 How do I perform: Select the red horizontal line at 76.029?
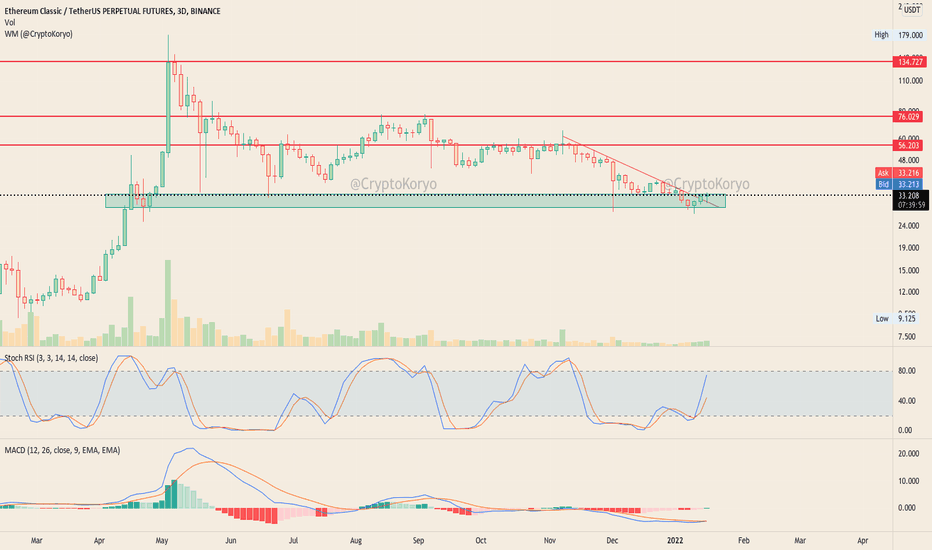coord(446,117)
